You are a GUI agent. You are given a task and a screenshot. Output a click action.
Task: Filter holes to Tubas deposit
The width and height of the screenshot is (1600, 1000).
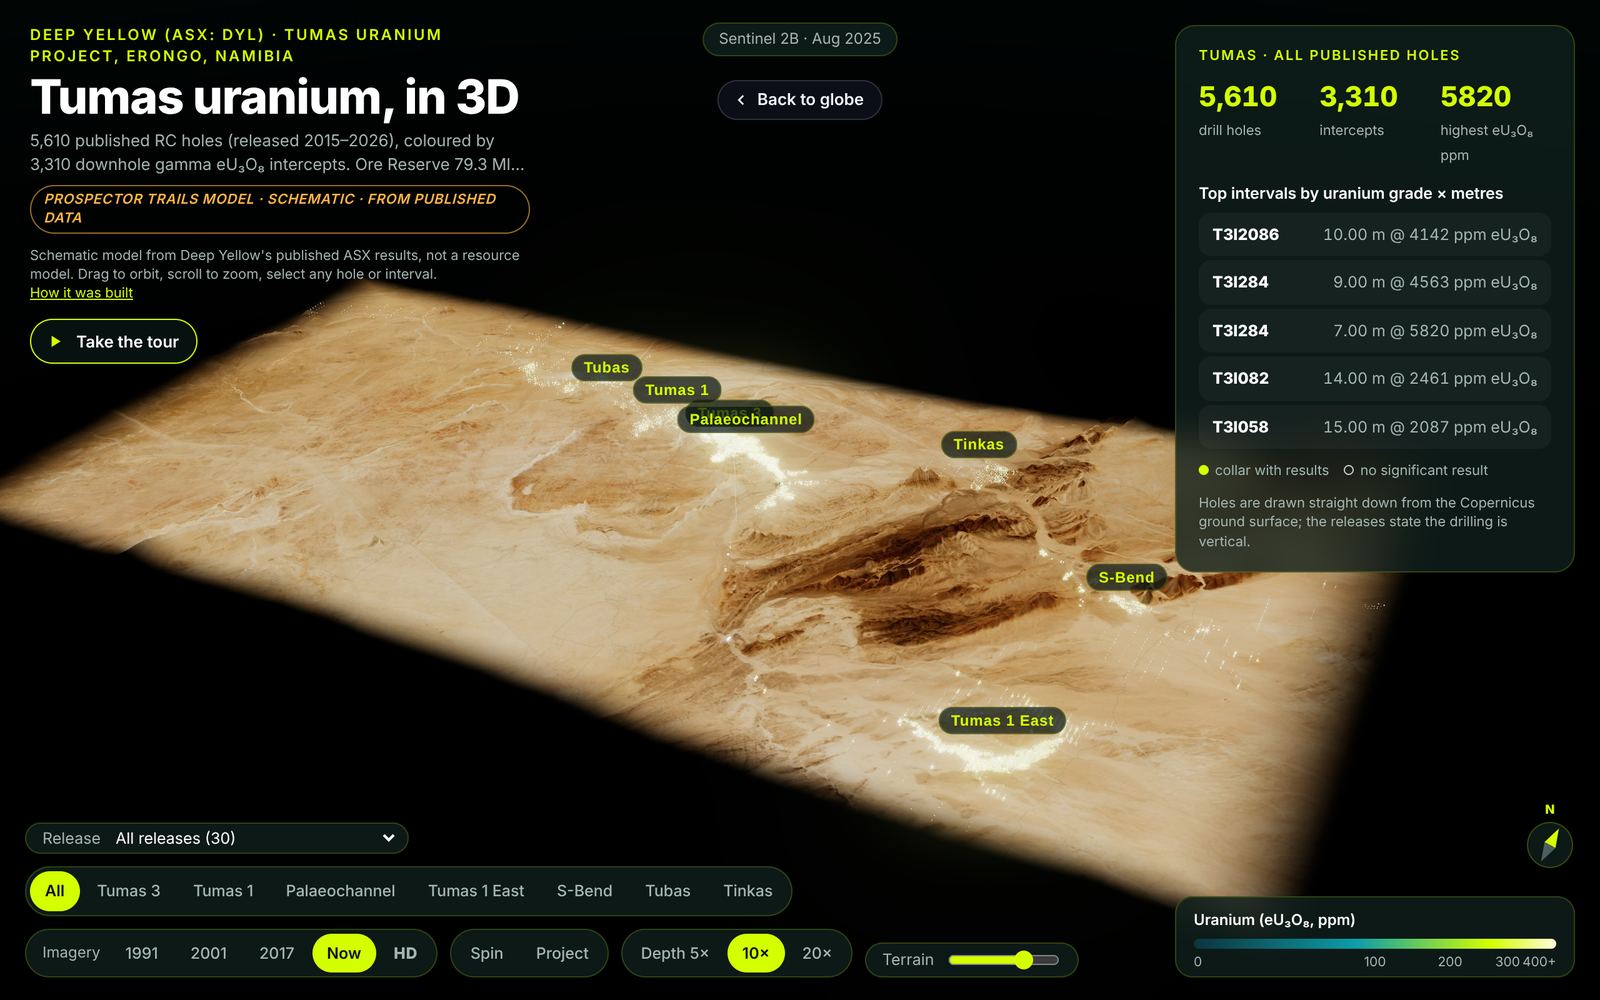tap(668, 891)
